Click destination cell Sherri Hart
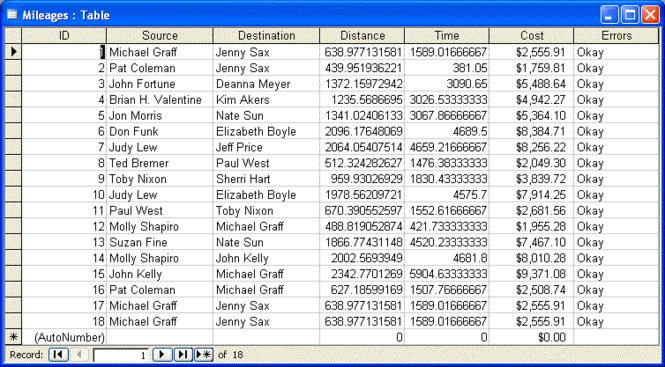The width and height of the screenshot is (665, 367). [266, 179]
